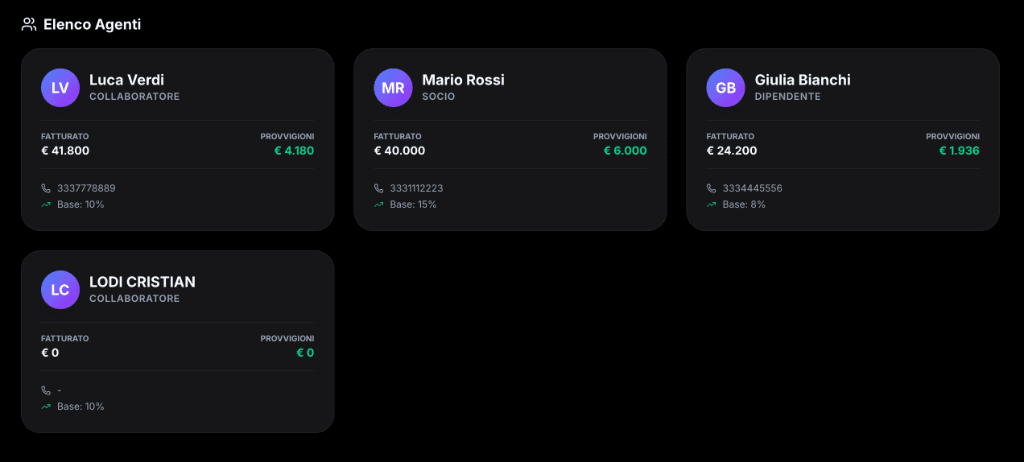Viewport: 1024px width, 462px height.
Task: Click phone icon on LODI CRISTIAN card
Action: (46, 390)
